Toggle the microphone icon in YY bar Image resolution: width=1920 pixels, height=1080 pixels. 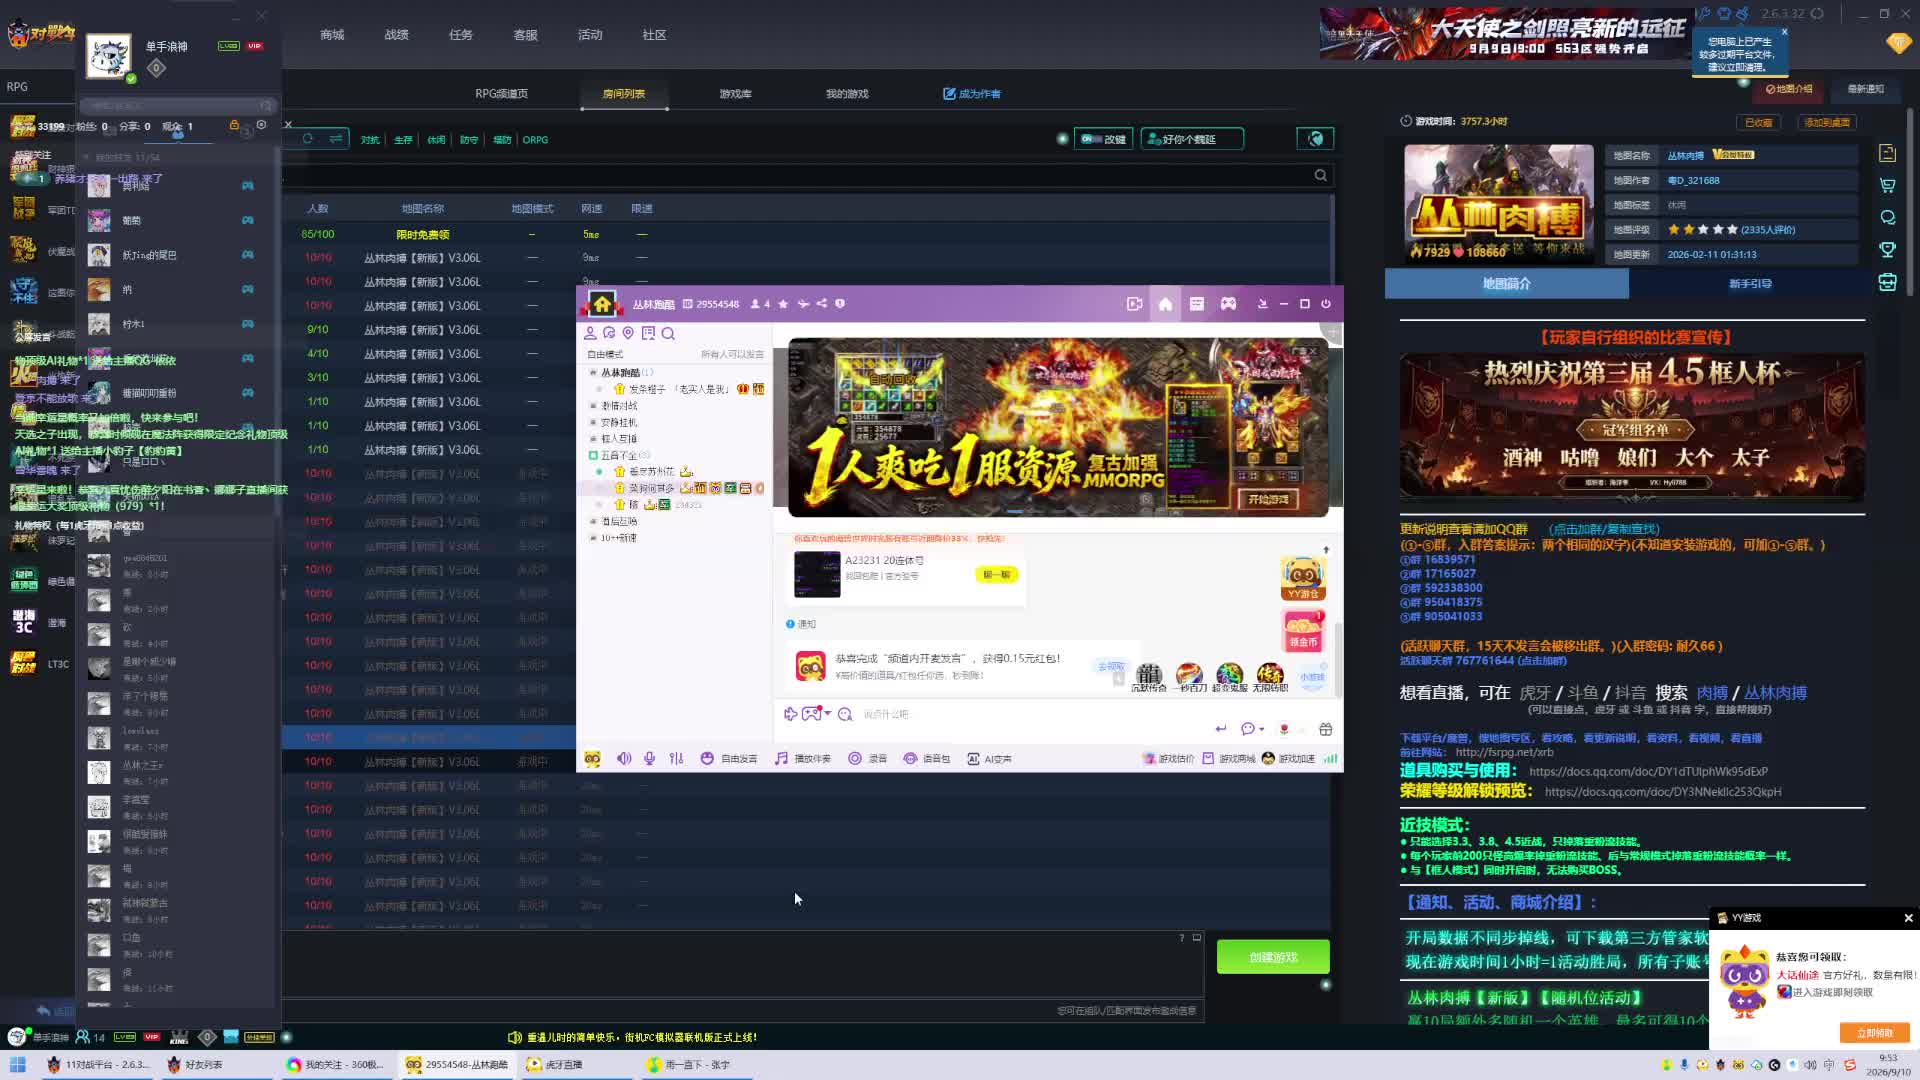coord(650,759)
